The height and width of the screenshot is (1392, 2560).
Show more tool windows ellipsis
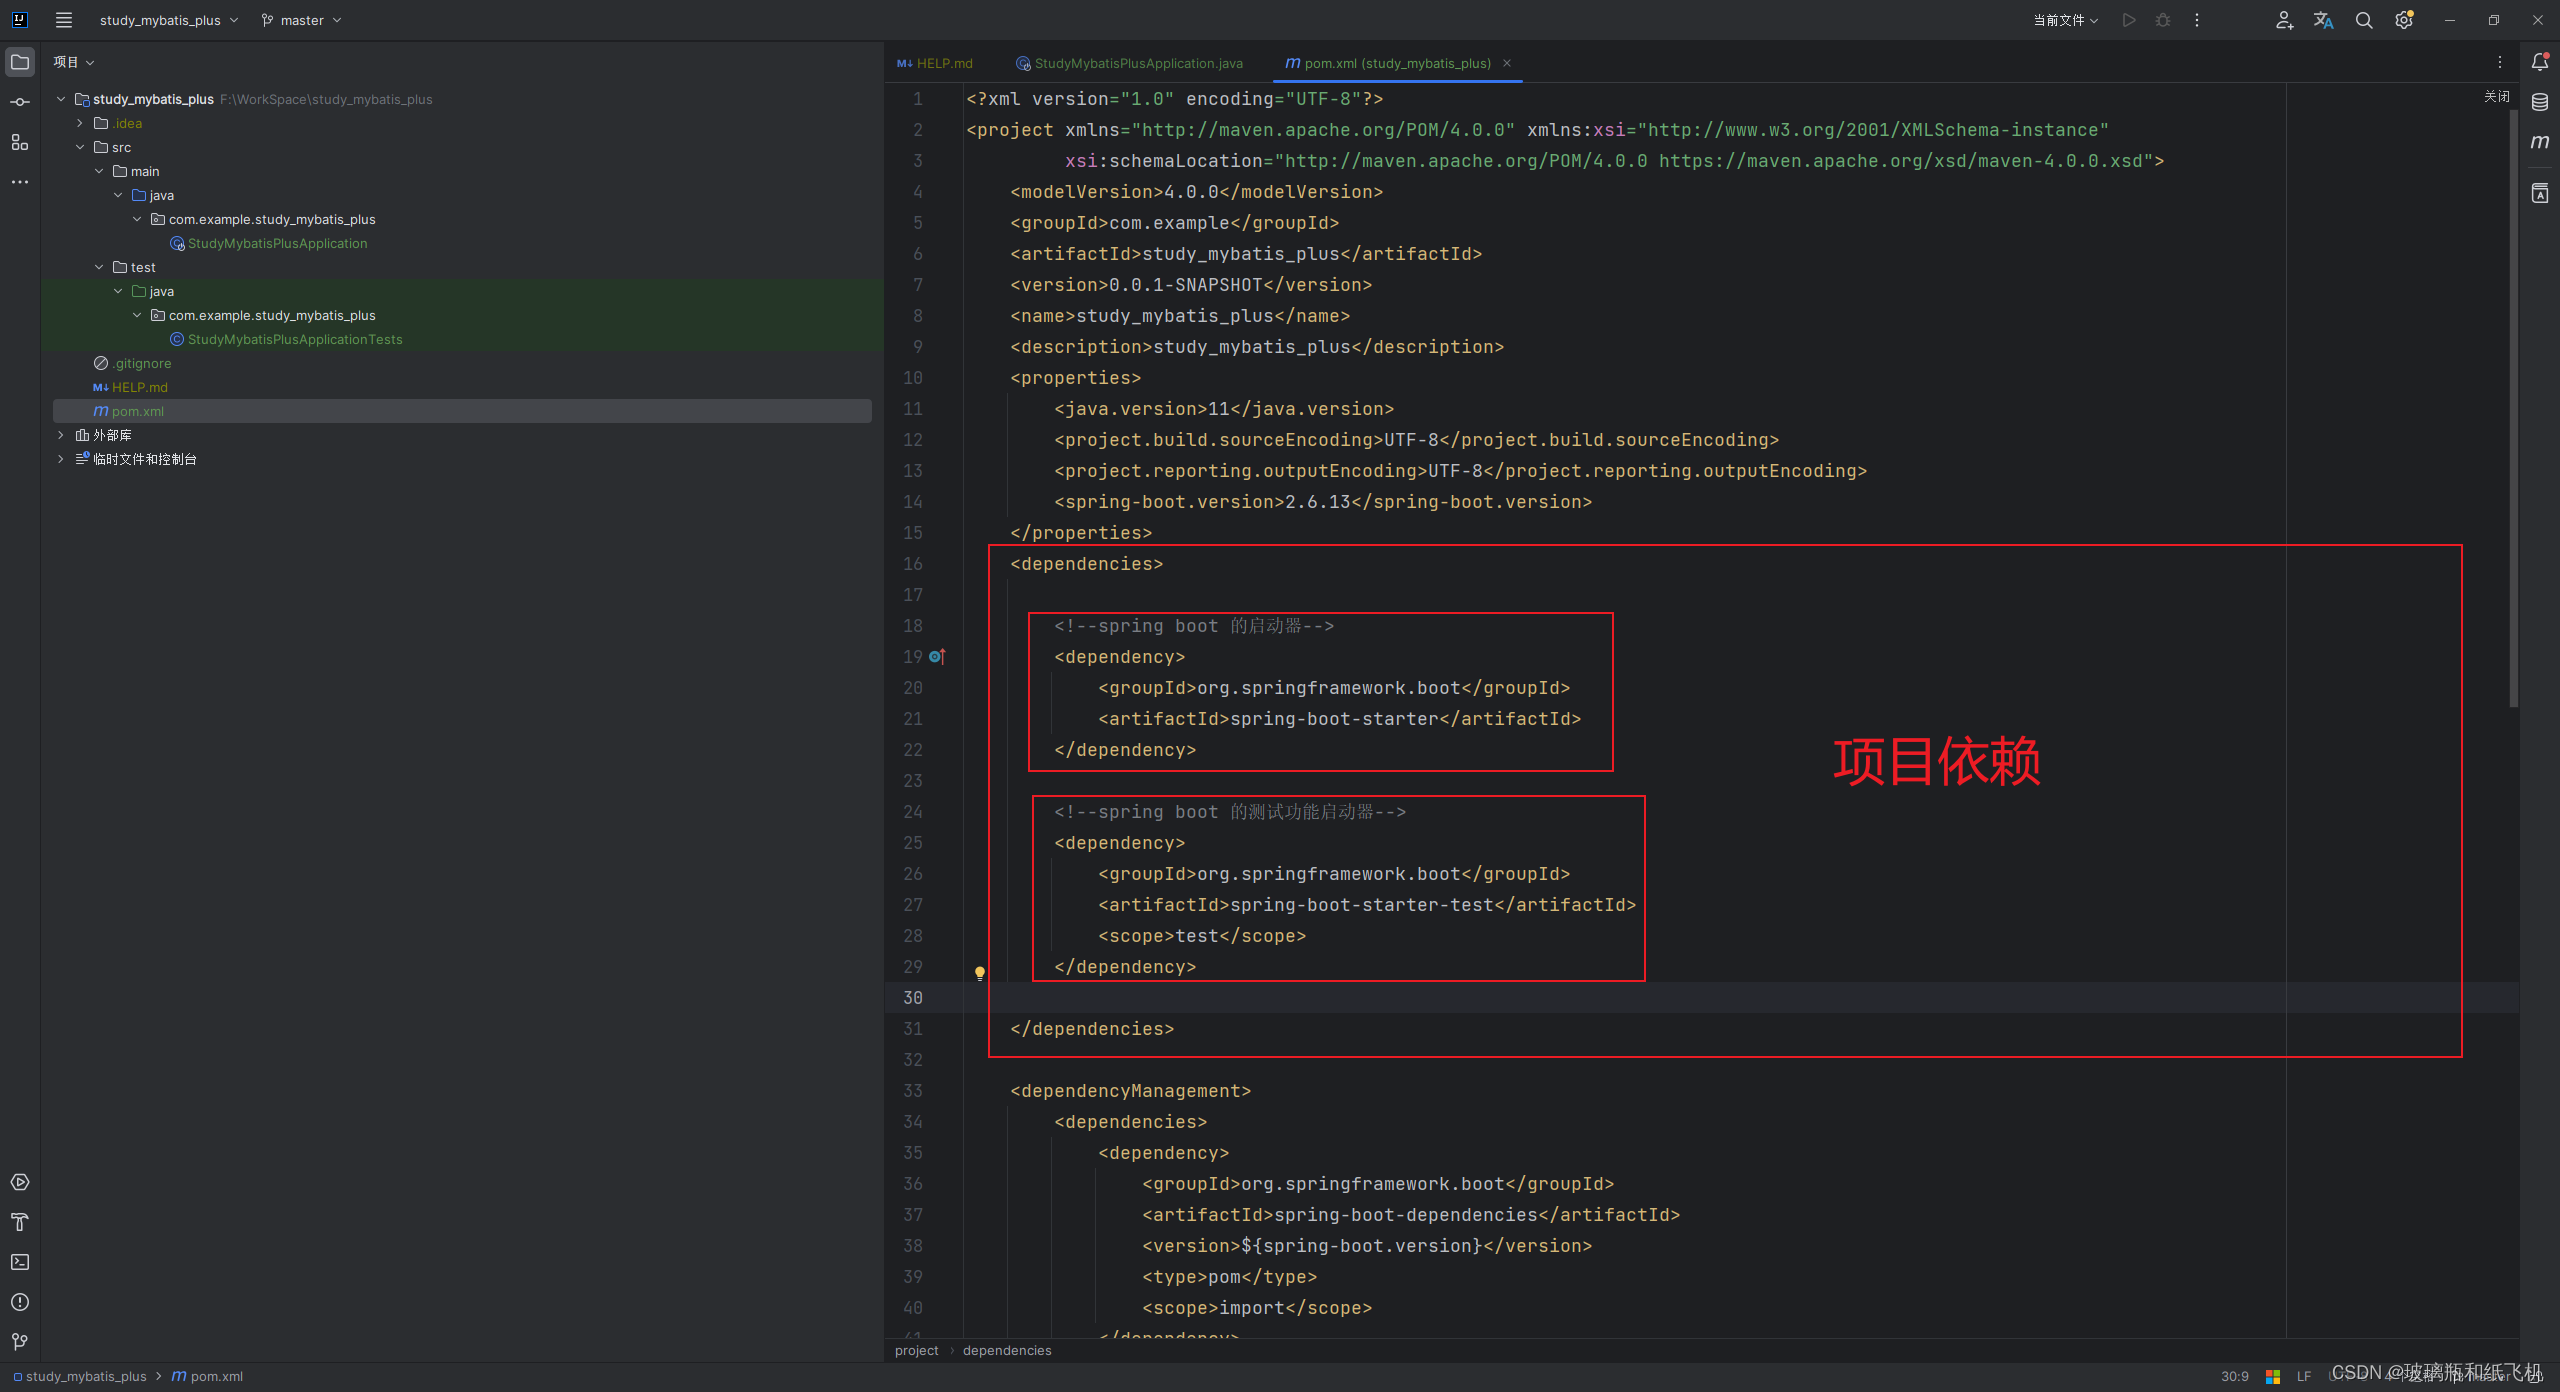[x=20, y=182]
